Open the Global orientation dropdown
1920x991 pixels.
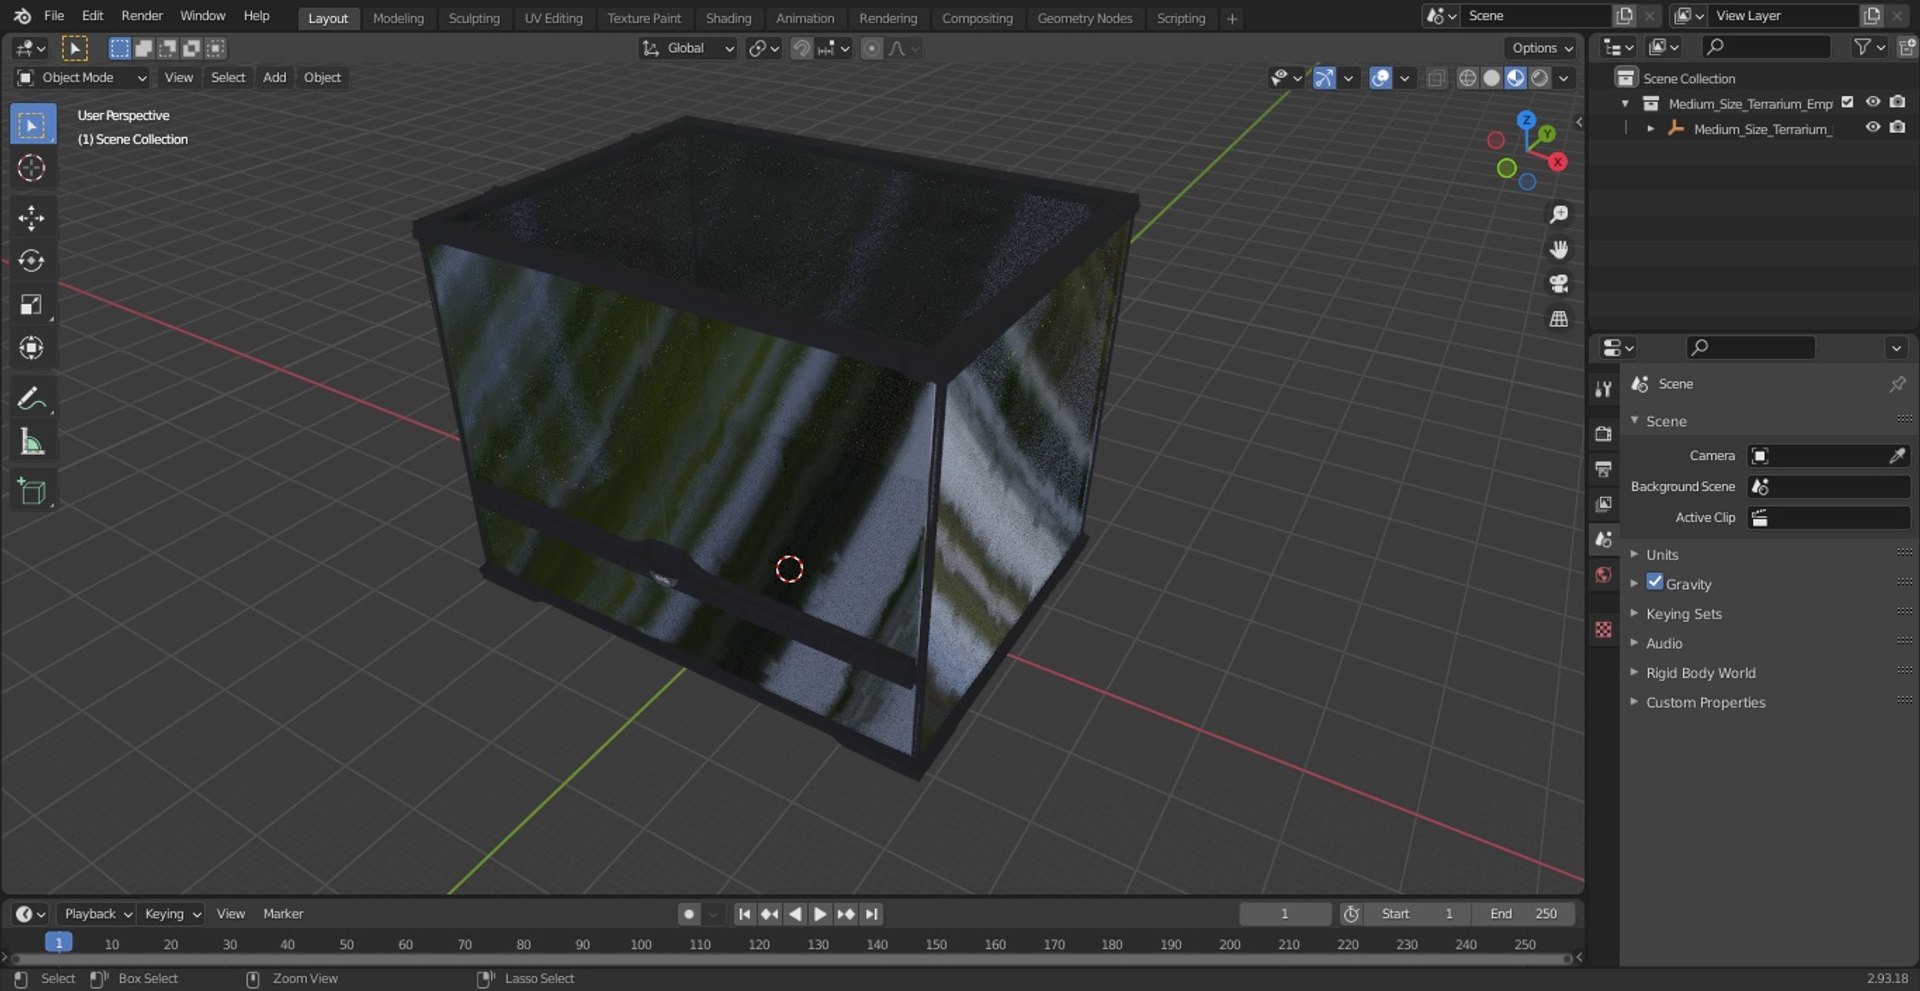[688, 48]
